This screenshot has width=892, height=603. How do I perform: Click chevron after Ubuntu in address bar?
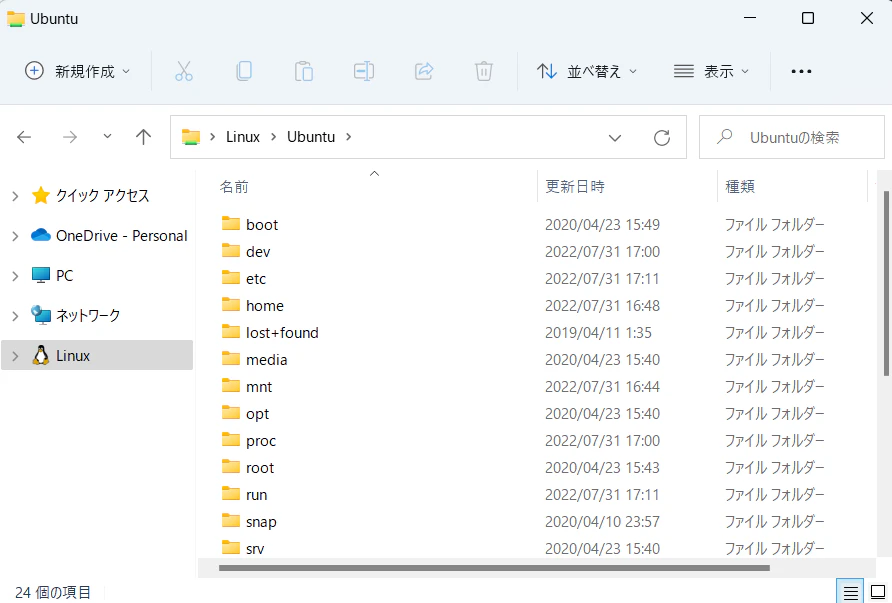(349, 137)
